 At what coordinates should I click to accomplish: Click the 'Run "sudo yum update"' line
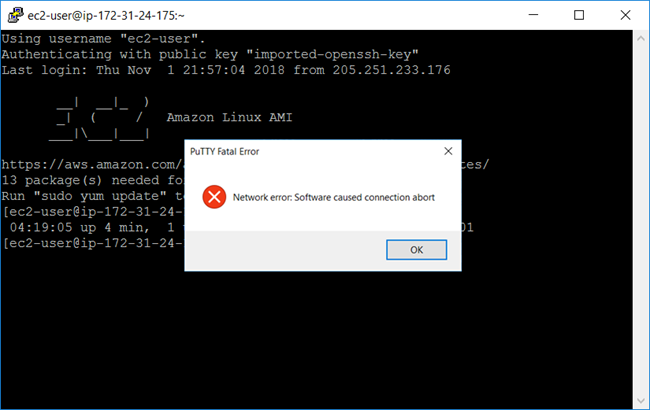[92, 196]
